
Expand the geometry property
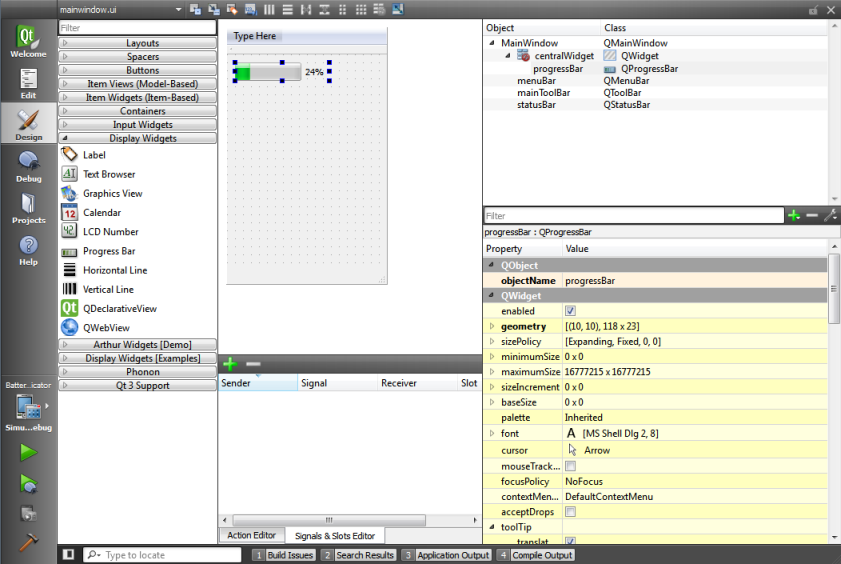pyautogui.click(x=491, y=326)
